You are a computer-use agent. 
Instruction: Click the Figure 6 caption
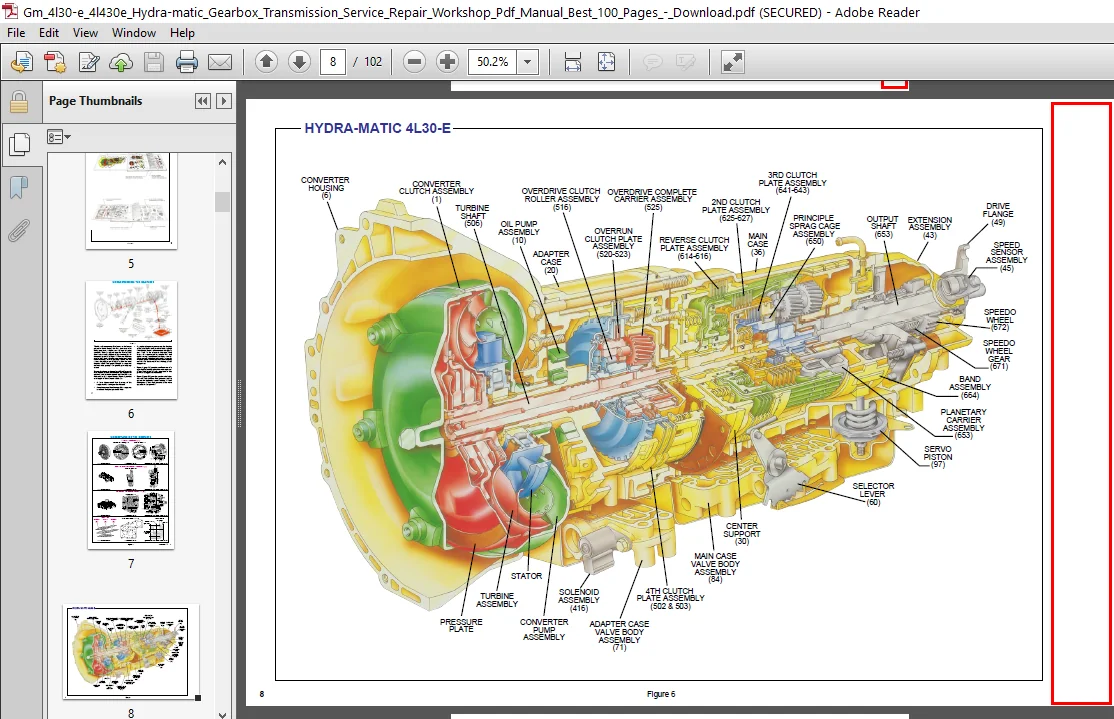tap(661, 694)
